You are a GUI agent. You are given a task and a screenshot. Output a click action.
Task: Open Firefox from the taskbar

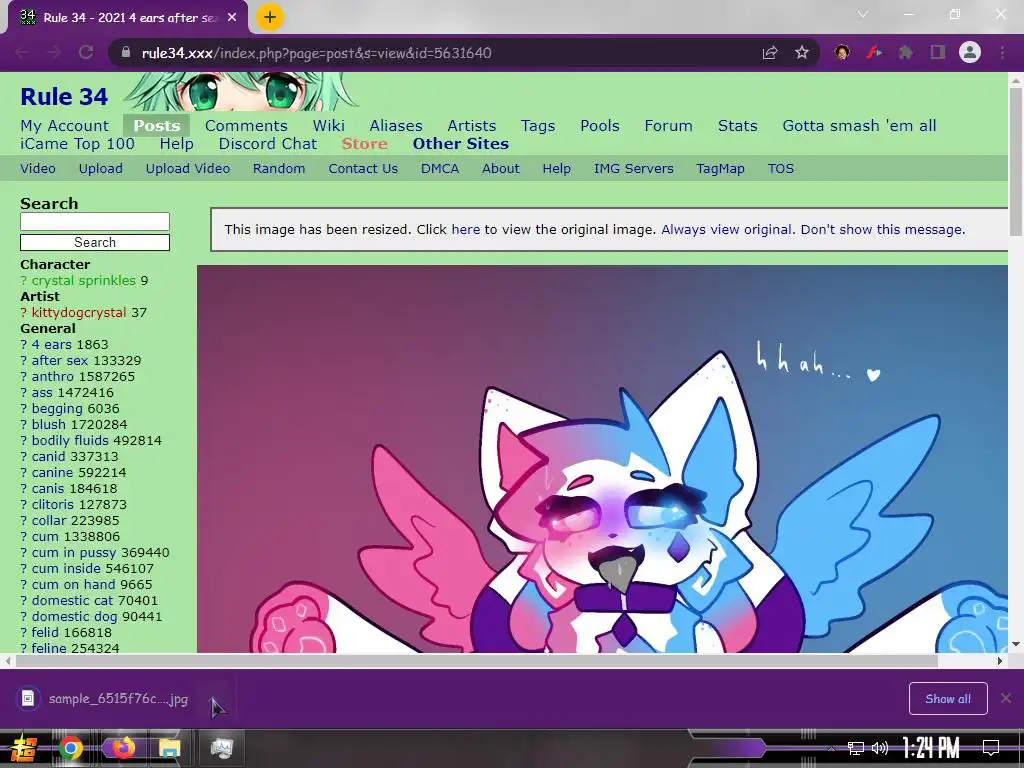(x=123, y=748)
